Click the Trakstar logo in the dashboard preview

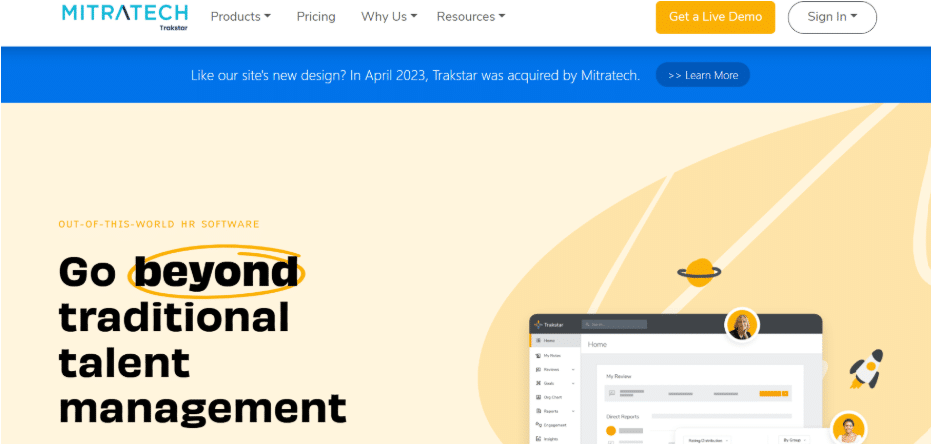(549, 325)
